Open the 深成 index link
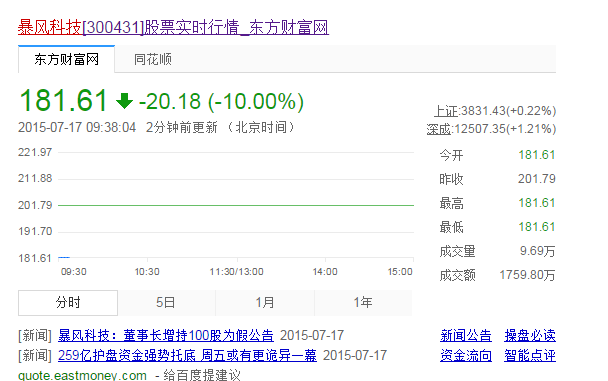 tap(439, 129)
